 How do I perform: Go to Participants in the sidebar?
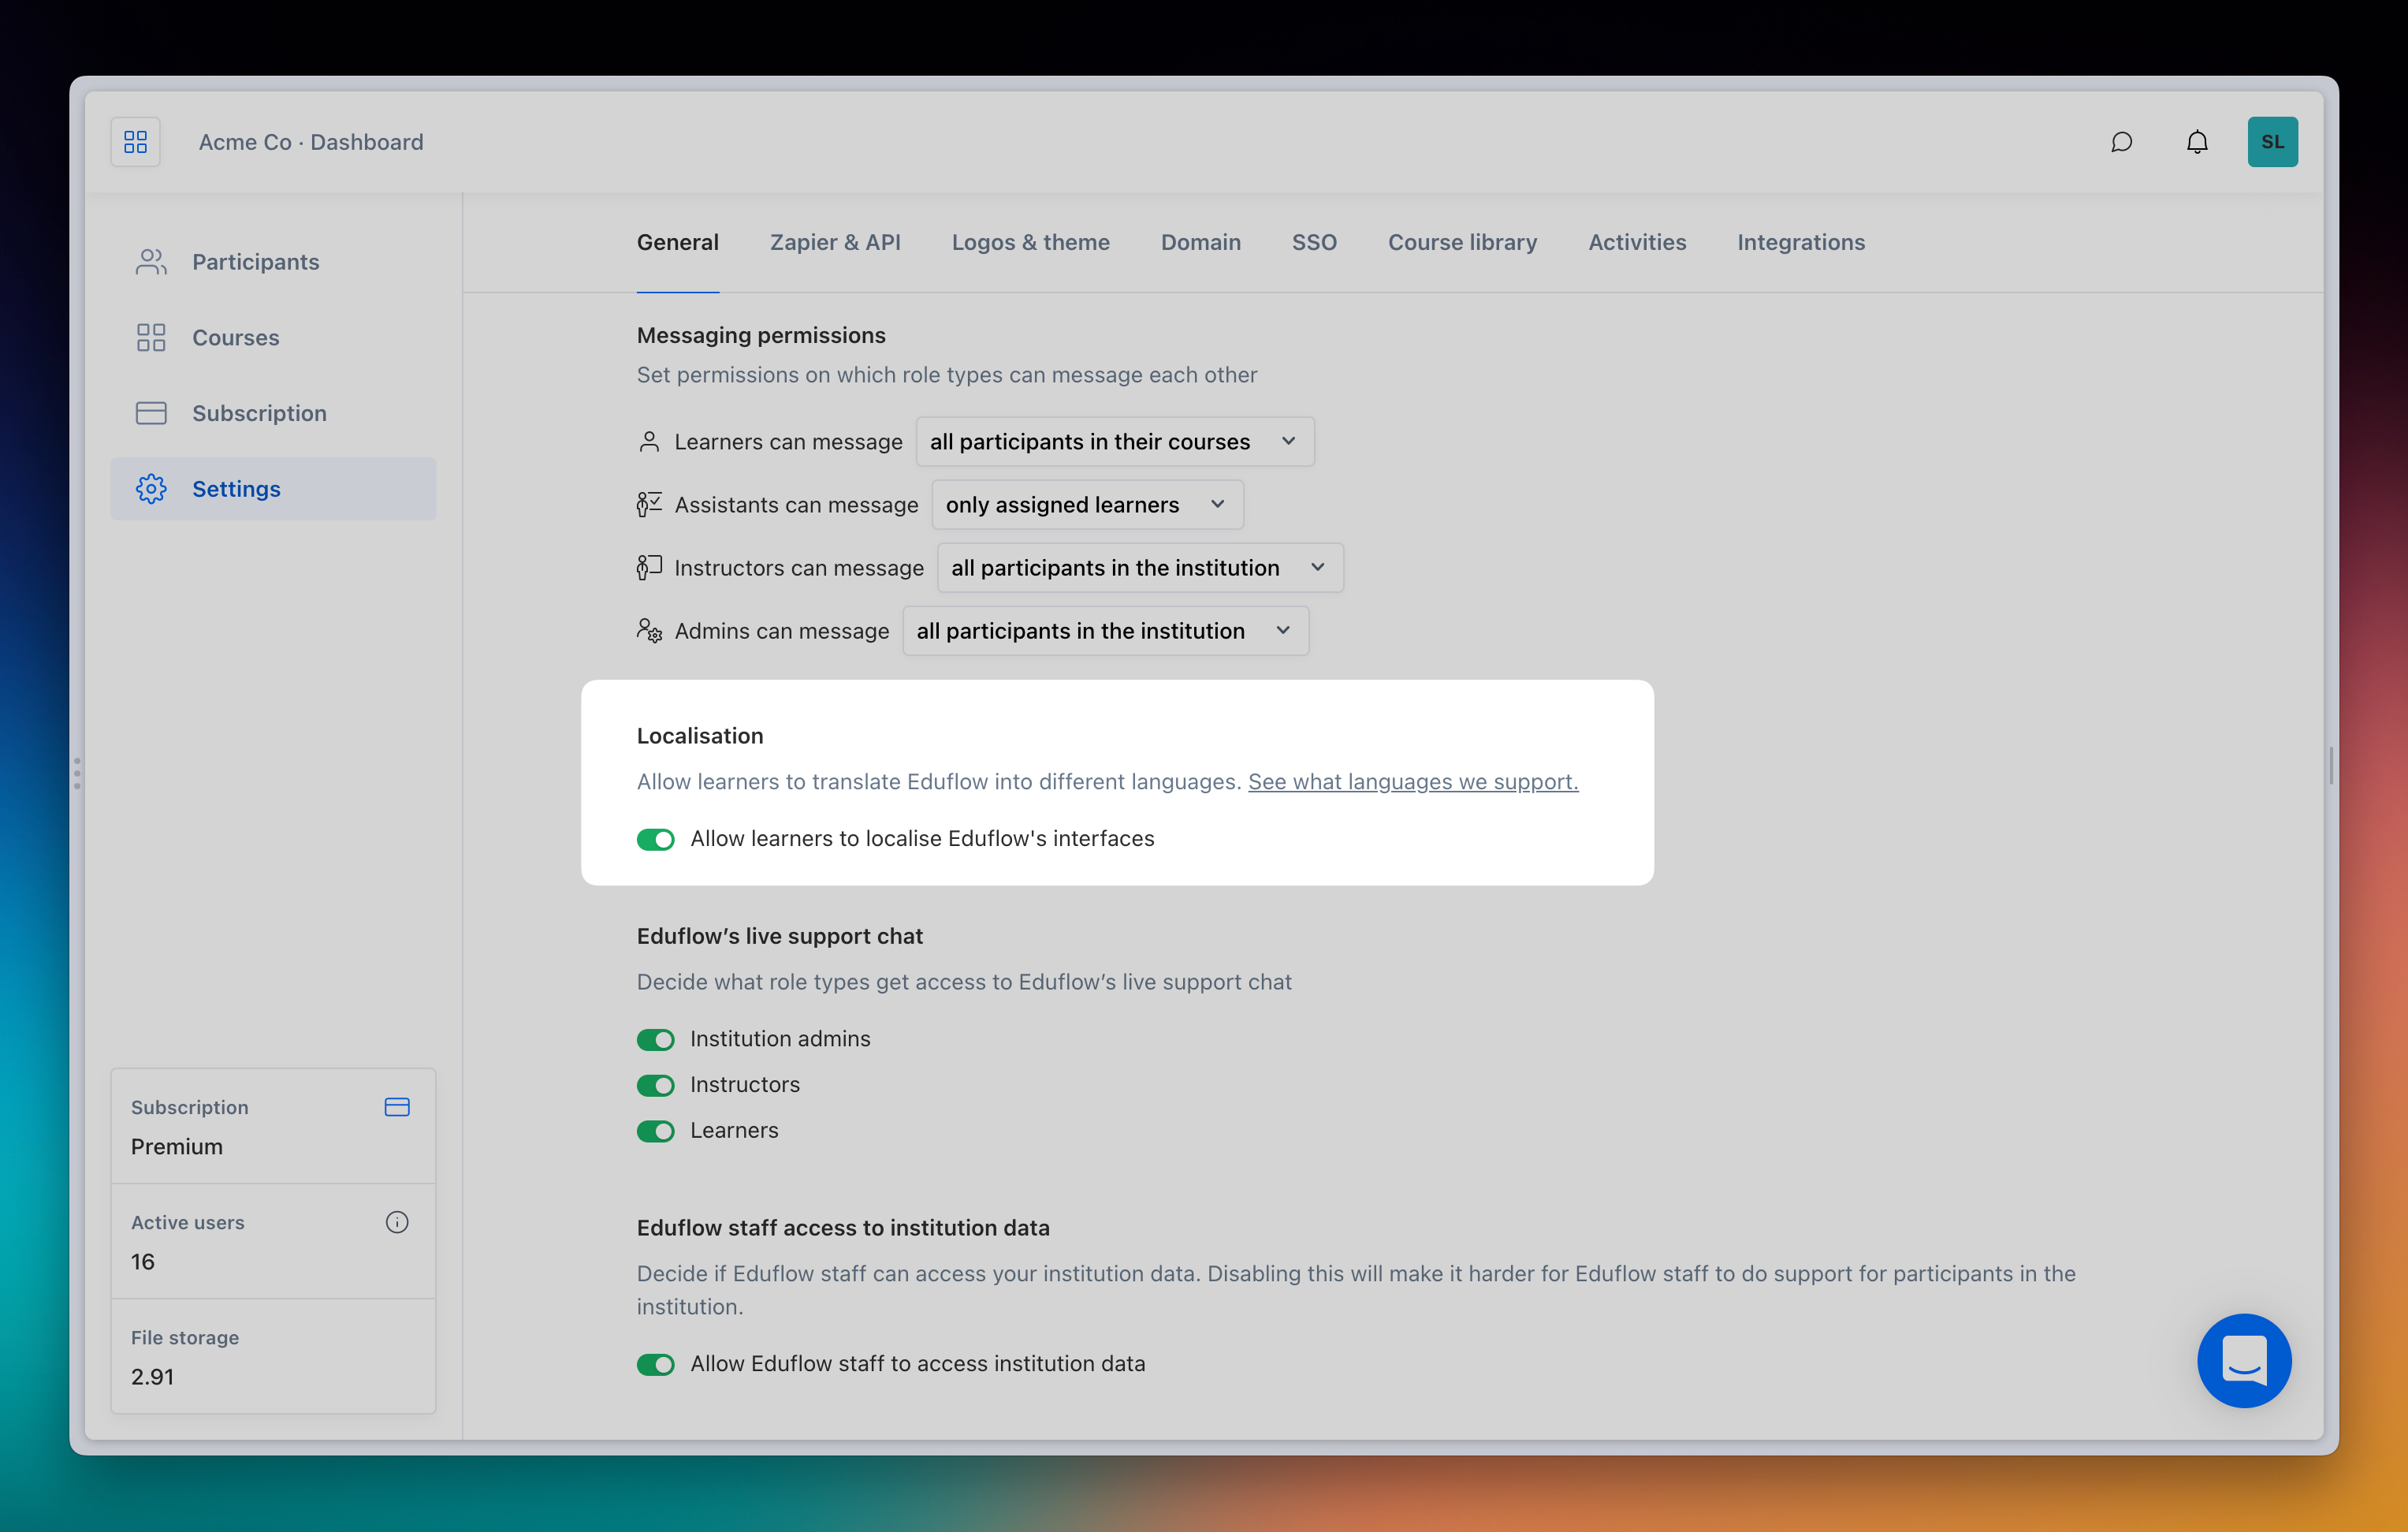pyautogui.click(x=255, y=262)
